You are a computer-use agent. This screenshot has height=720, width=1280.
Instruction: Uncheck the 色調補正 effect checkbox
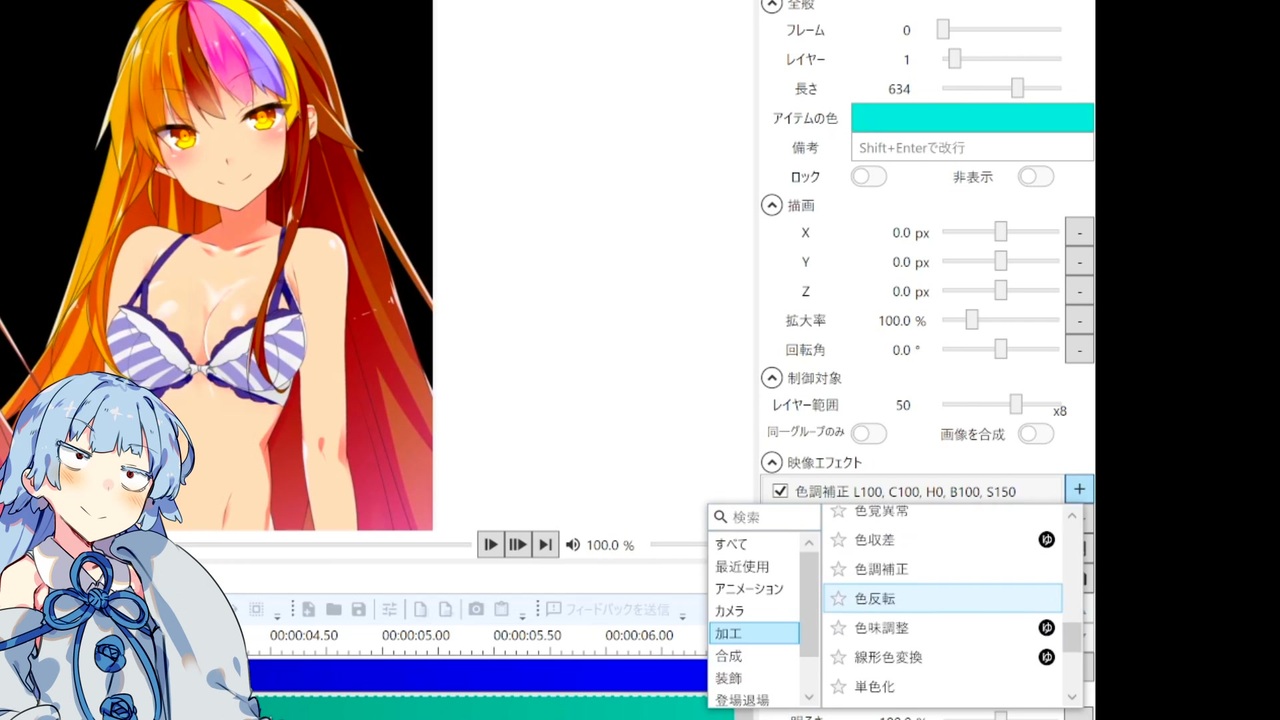pyautogui.click(x=780, y=491)
